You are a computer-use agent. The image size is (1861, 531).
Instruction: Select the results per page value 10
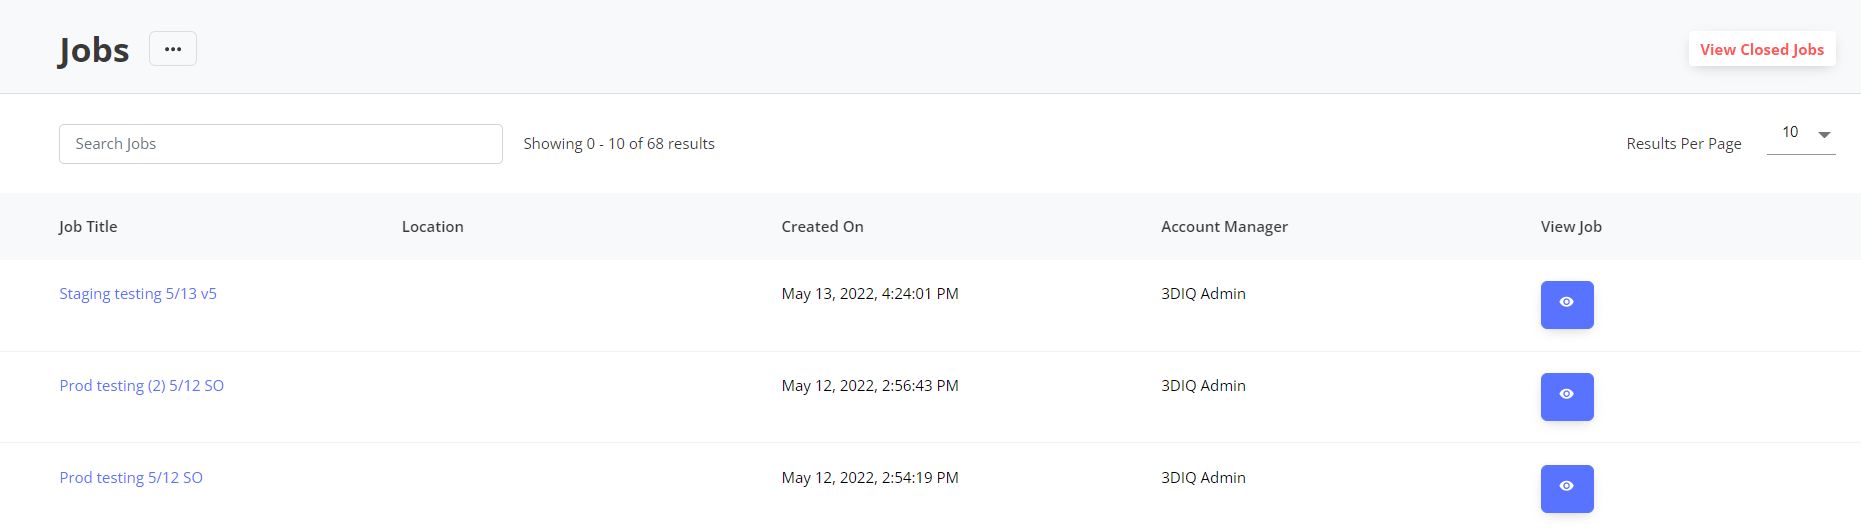click(x=1790, y=132)
